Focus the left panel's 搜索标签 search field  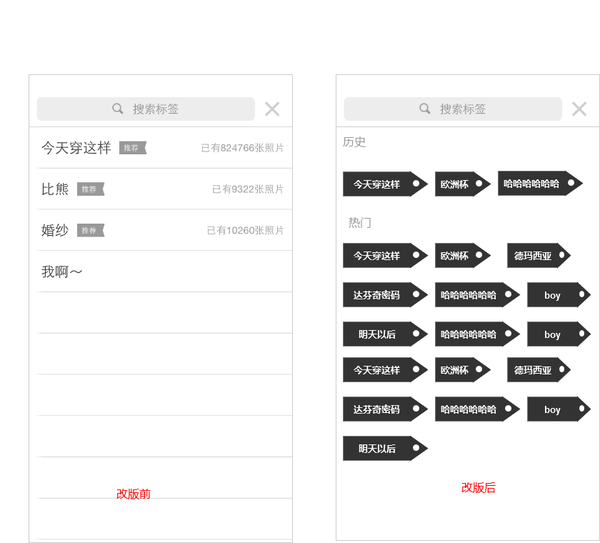pyautogui.click(x=156, y=109)
